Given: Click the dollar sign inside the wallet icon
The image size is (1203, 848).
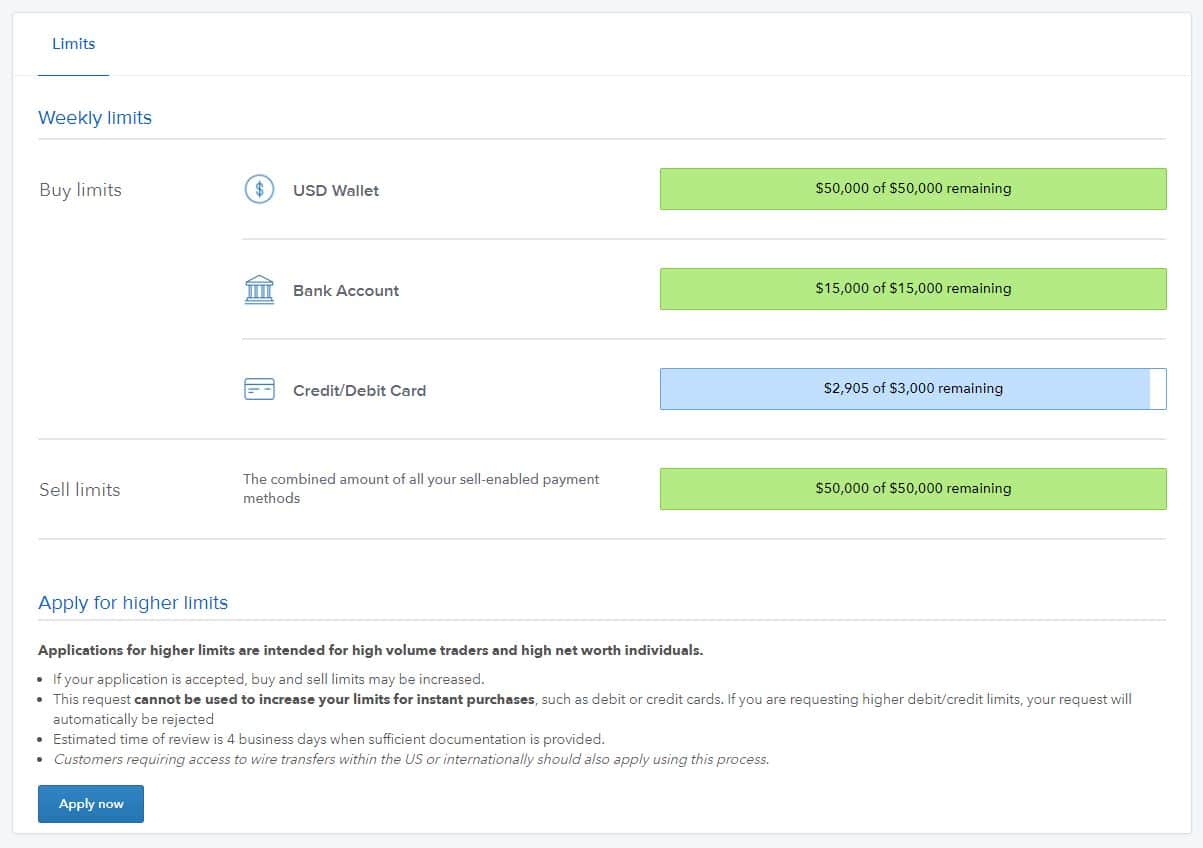Looking at the screenshot, I should (x=259, y=189).
